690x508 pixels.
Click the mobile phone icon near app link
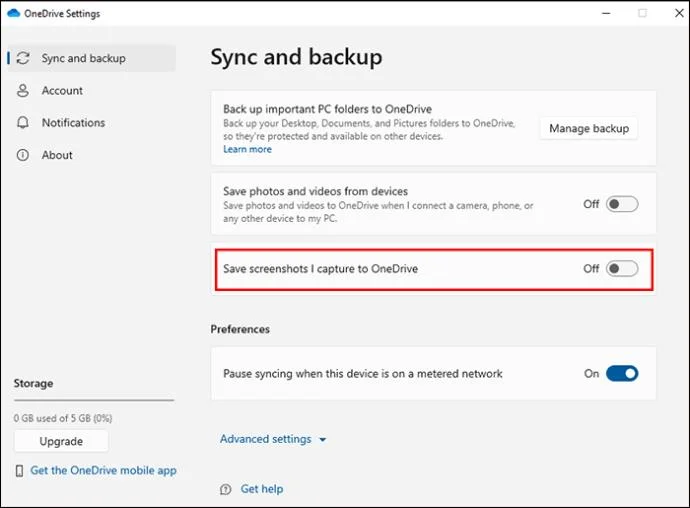19,471
